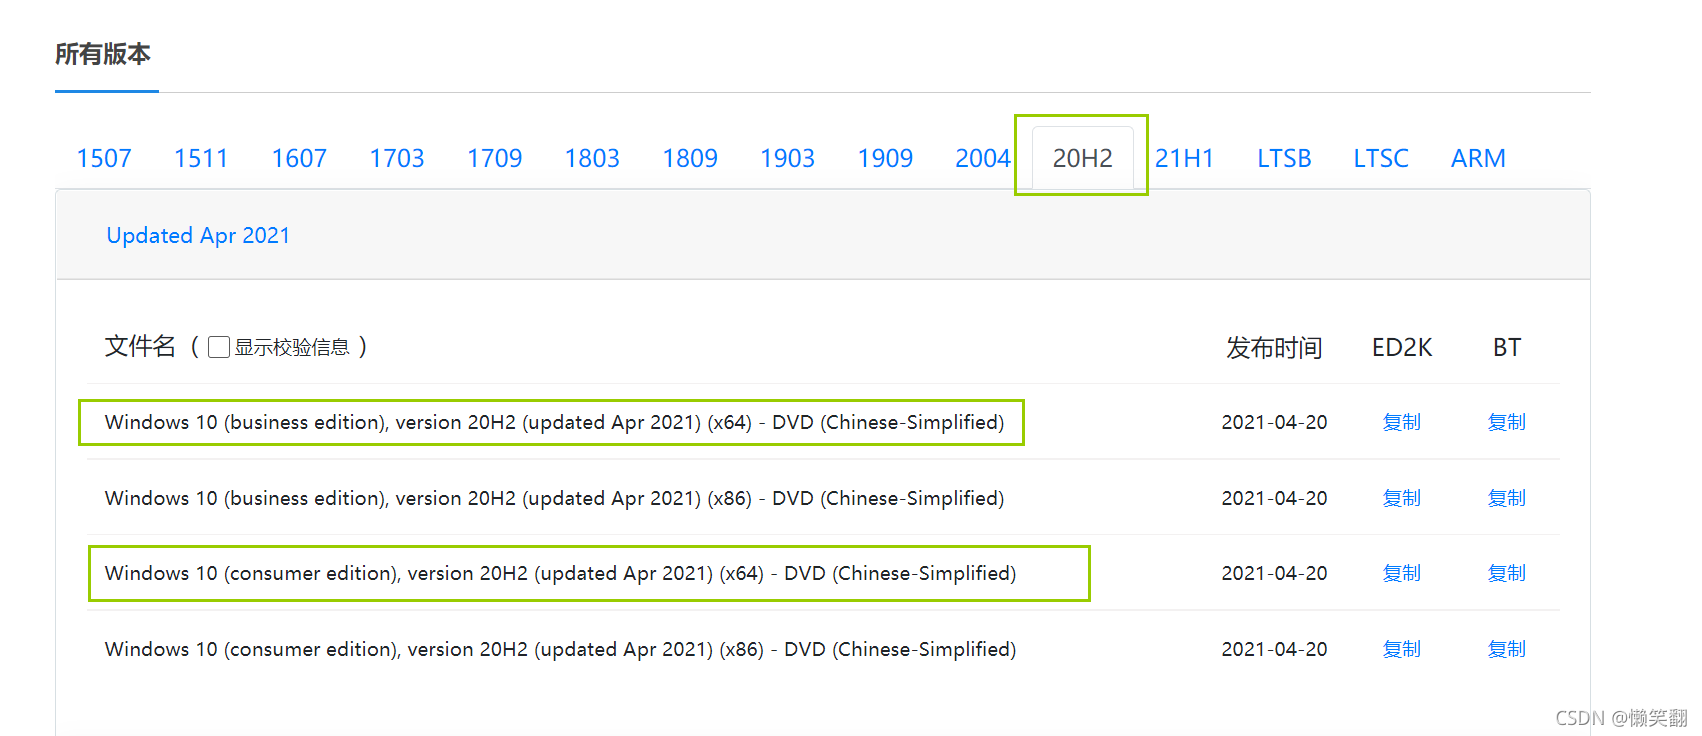Open the 所有版本 section tab

point(103,54)
